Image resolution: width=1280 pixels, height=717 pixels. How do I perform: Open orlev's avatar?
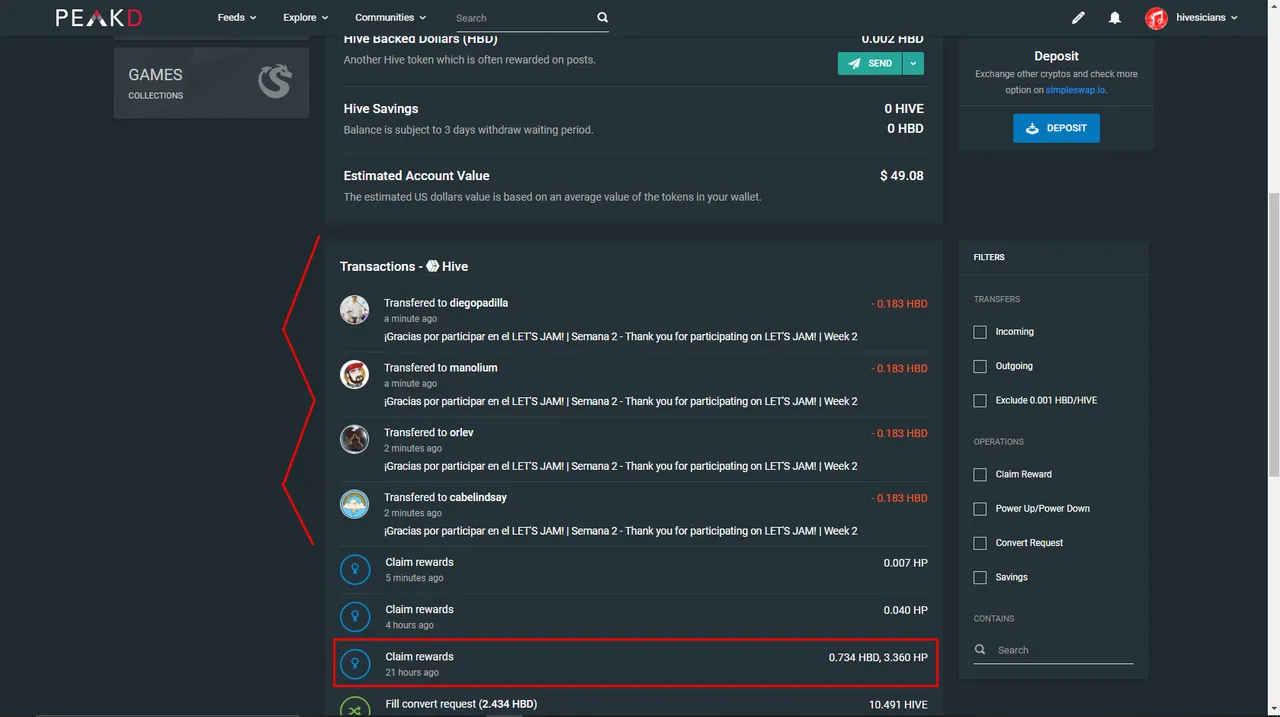[x=354, y=440]
